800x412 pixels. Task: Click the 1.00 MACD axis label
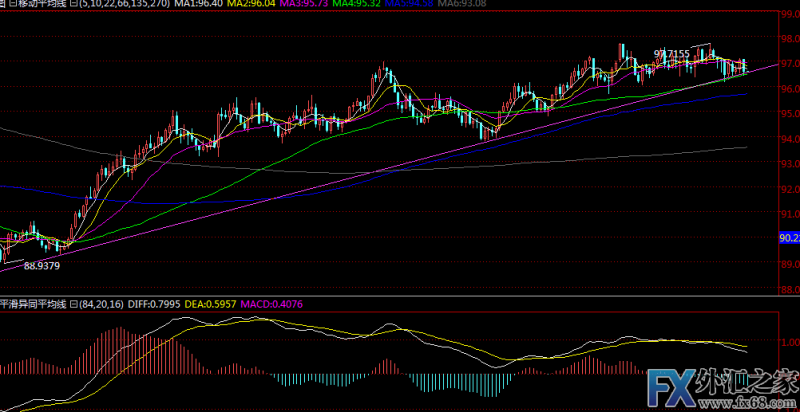click(790, 341)
